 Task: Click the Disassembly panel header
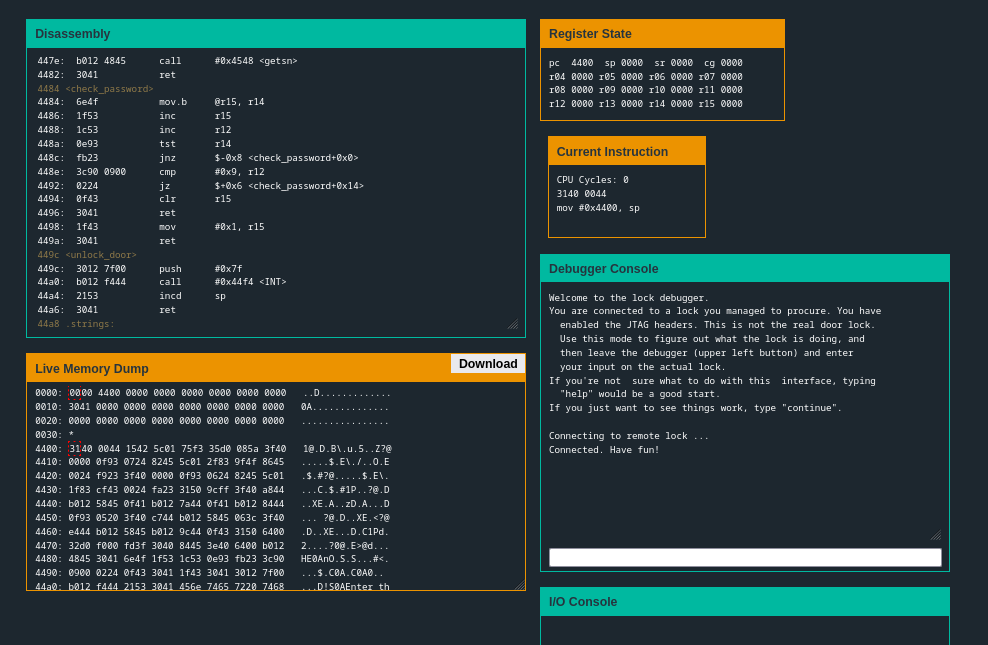pyautogui.click(x=276, y=34)
